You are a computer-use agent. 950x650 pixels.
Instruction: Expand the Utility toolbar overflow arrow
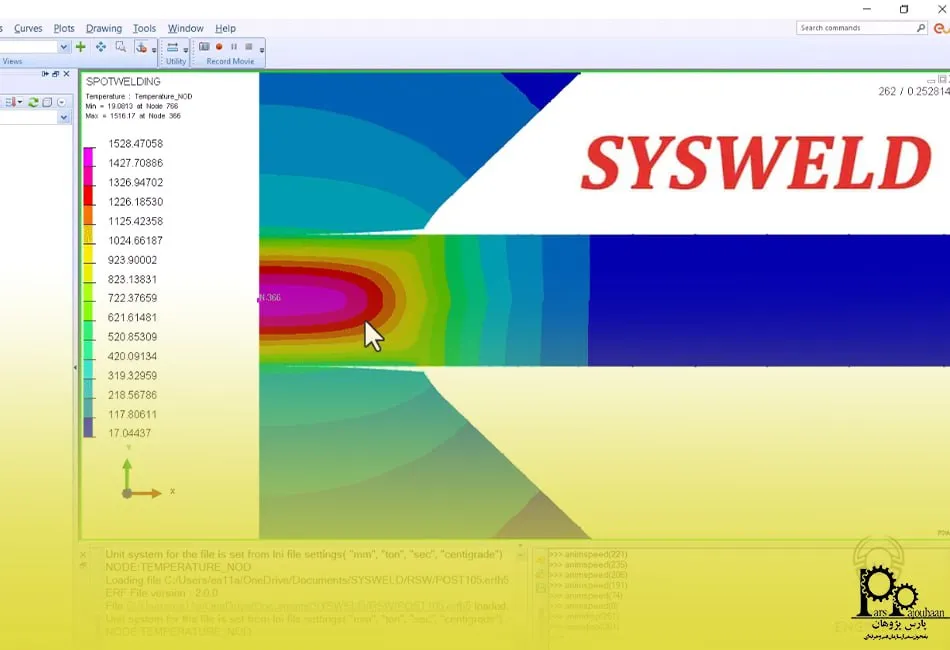pyautogui.click(x=184, y=50)
